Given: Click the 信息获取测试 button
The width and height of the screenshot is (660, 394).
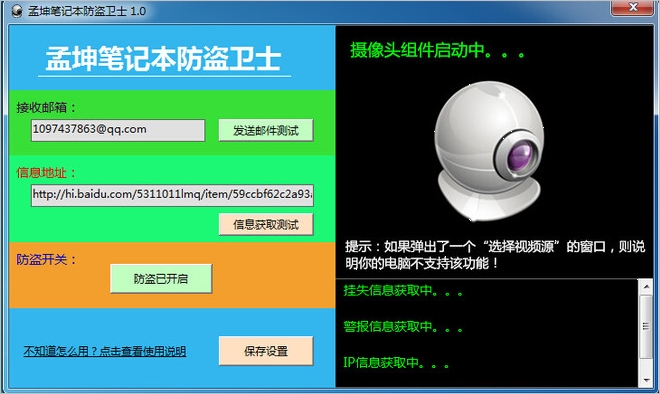Looking at the screenshot, I should [266, 224].
